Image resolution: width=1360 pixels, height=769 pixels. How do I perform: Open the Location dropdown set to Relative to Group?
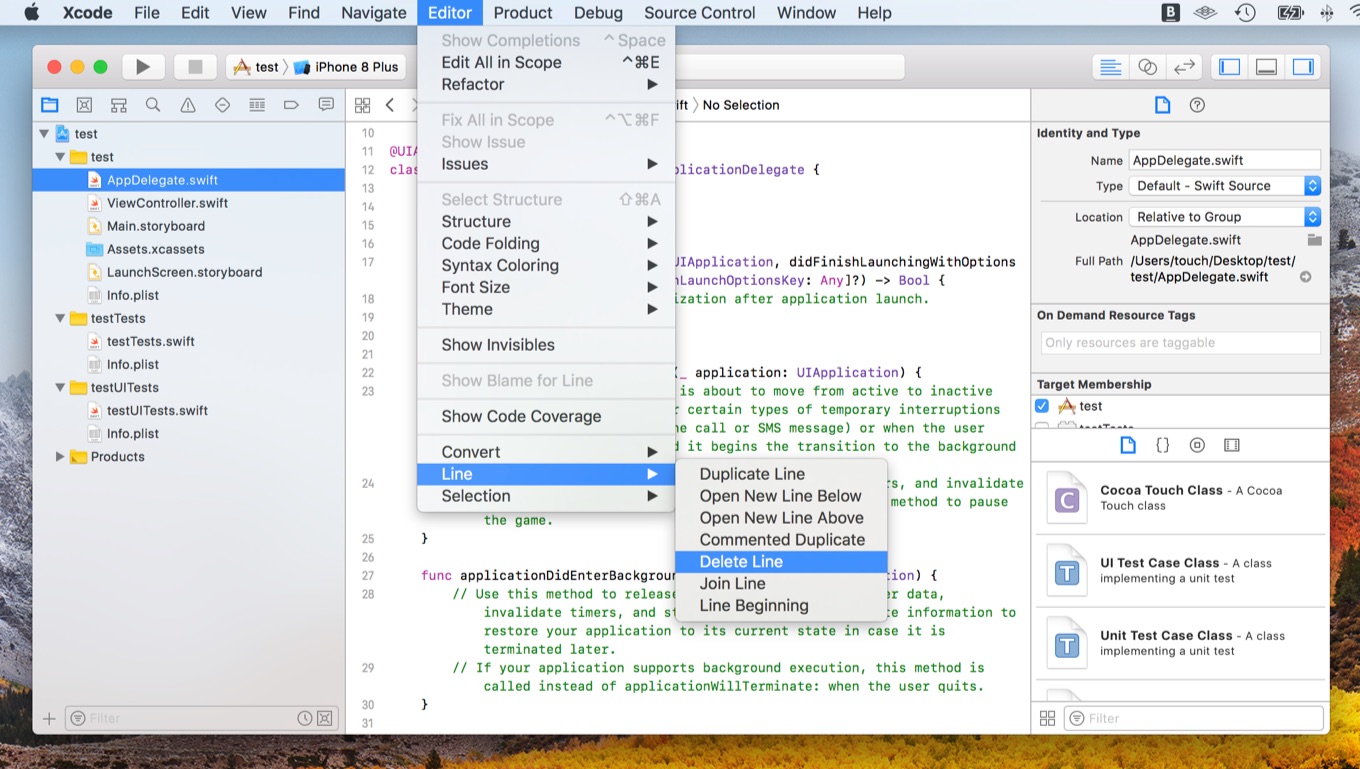click(1224, 216)
